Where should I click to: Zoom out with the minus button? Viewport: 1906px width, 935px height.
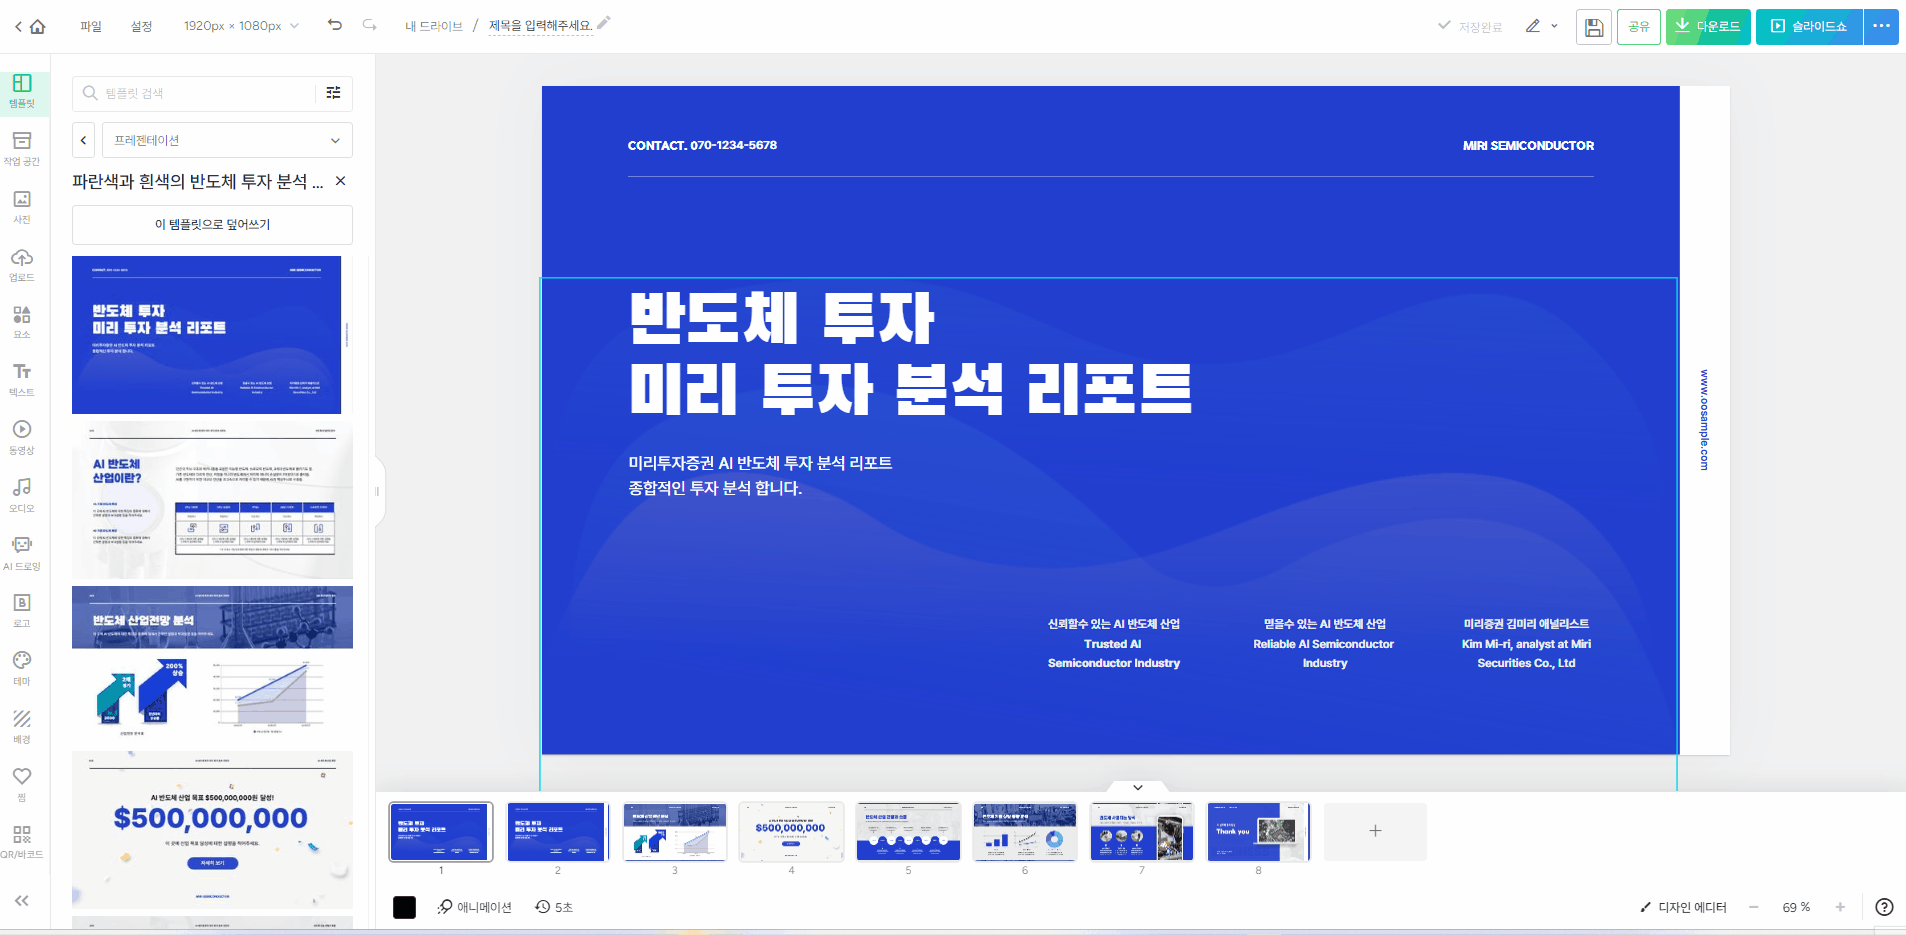[x=1753, y=907]
